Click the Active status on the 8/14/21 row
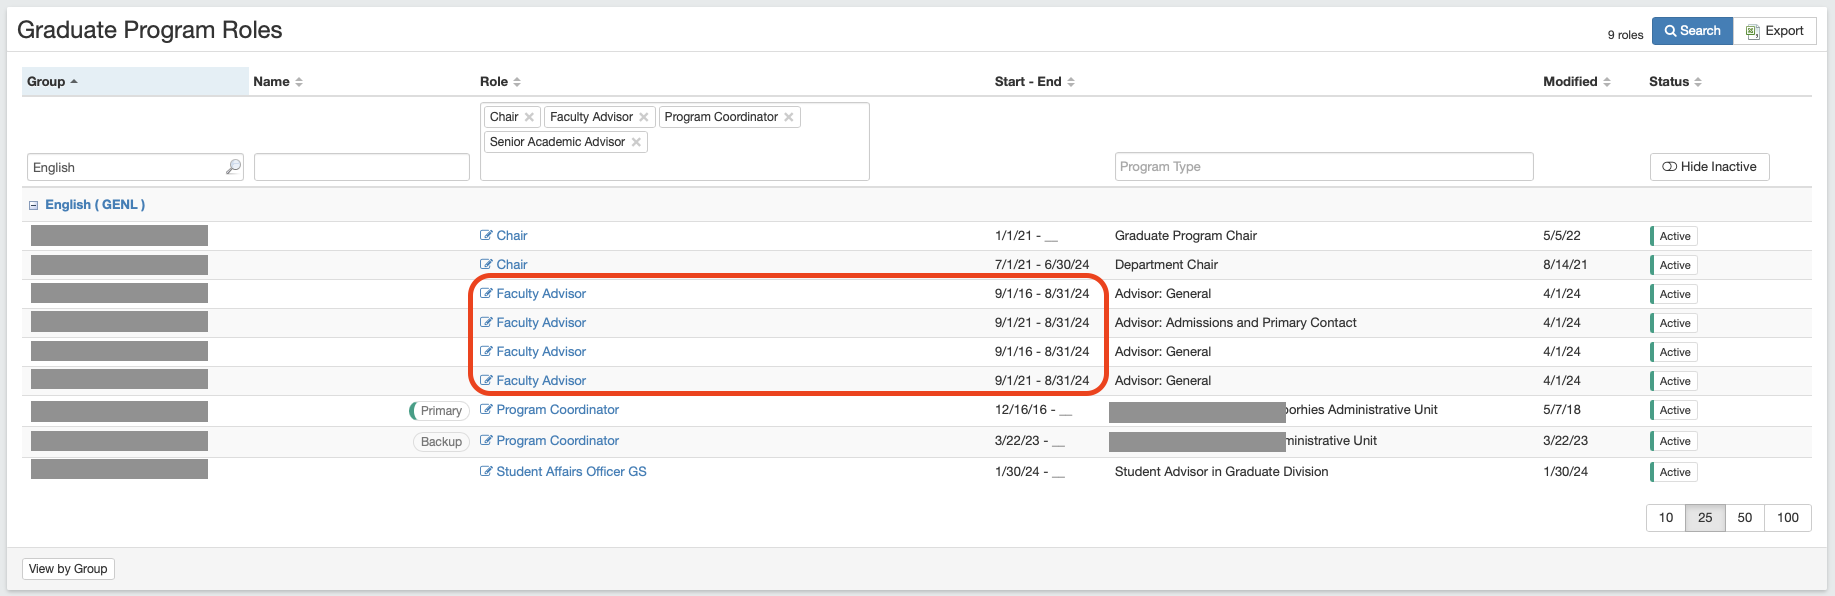 coord(1674,266)
